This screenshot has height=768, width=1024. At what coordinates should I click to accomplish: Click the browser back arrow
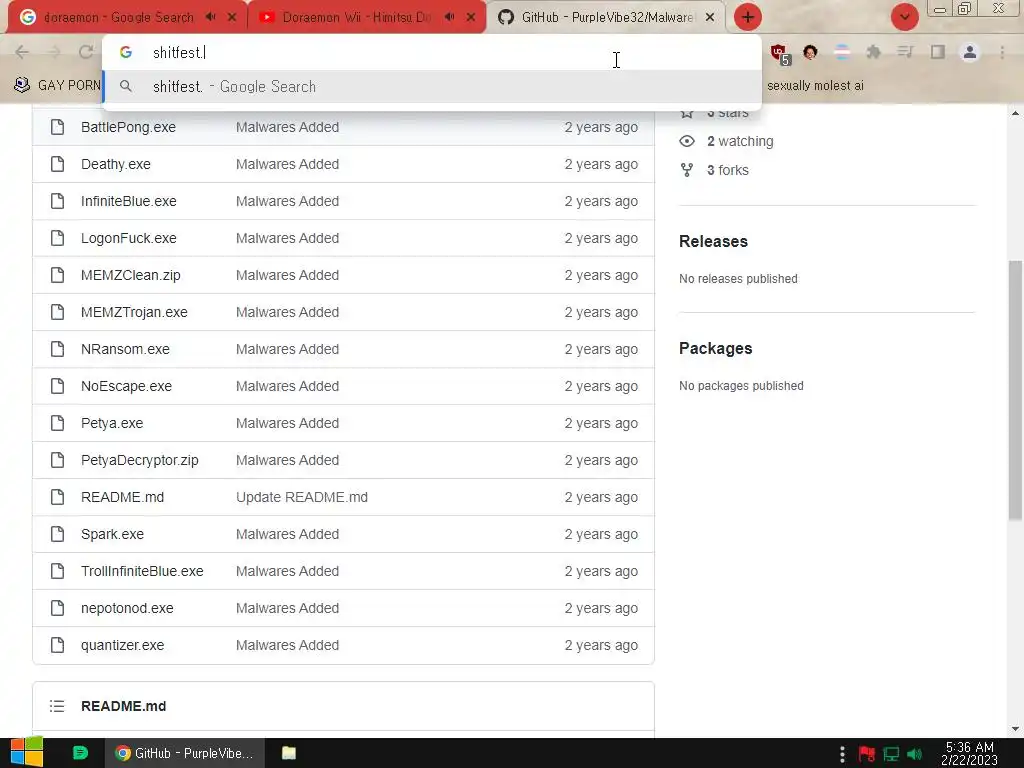tap(22, 52)
